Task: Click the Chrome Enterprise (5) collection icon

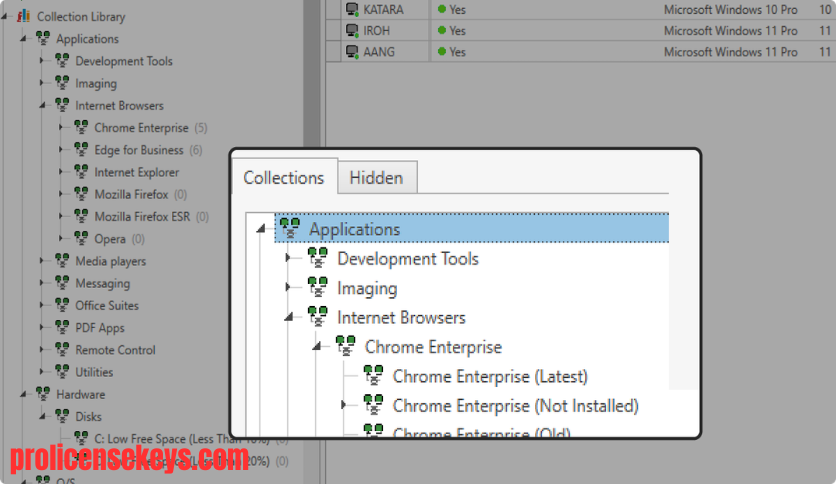Action: (81, 127)
